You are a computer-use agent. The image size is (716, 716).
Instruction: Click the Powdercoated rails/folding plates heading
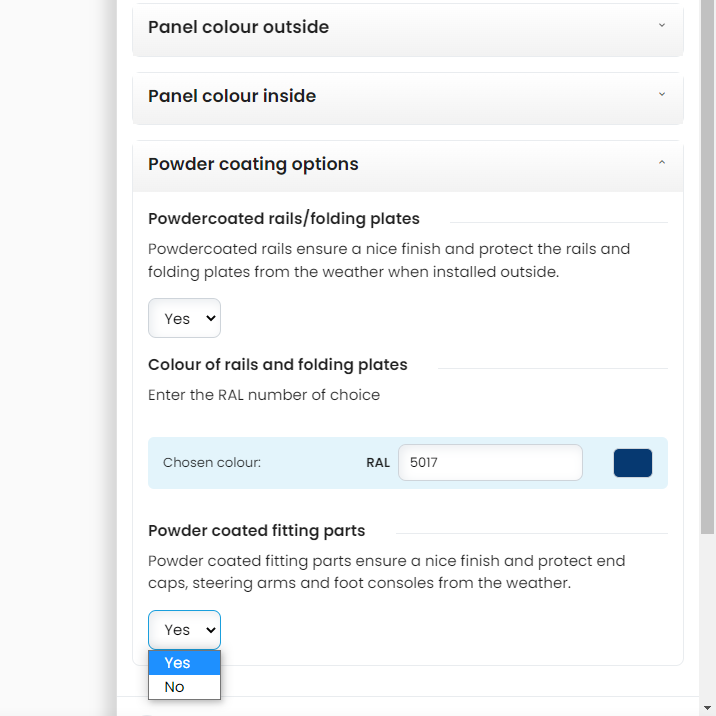click(284, 218)
